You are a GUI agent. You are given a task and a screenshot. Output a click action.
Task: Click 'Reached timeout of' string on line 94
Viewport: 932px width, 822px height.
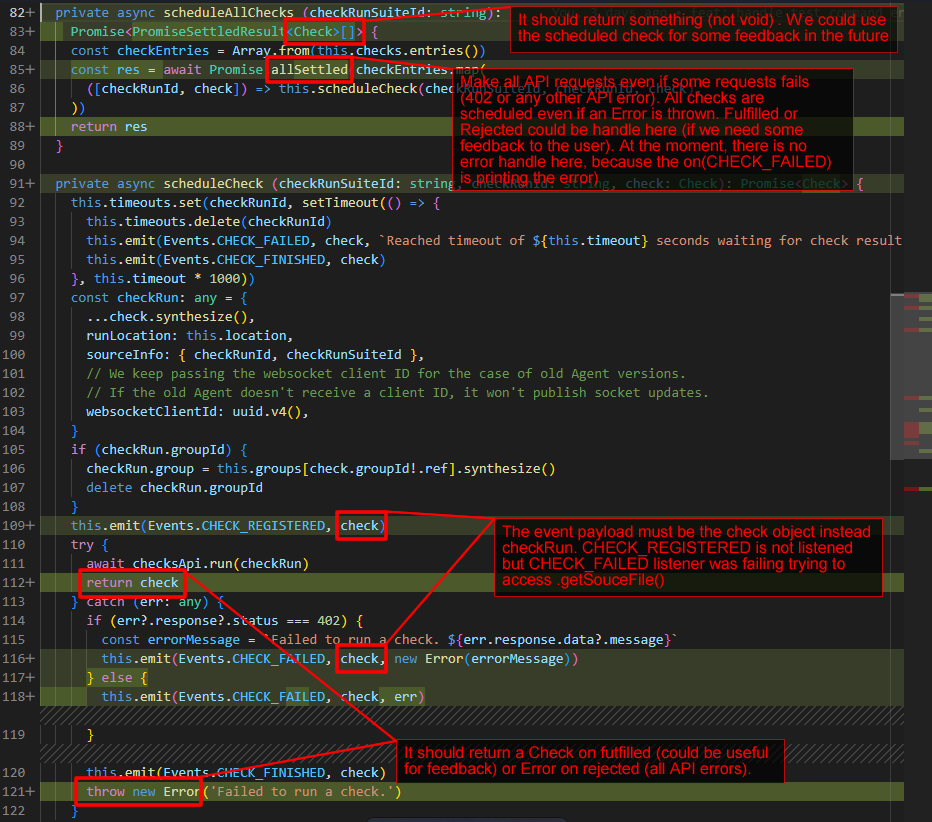pyautogui.click(x=457, y=241)
